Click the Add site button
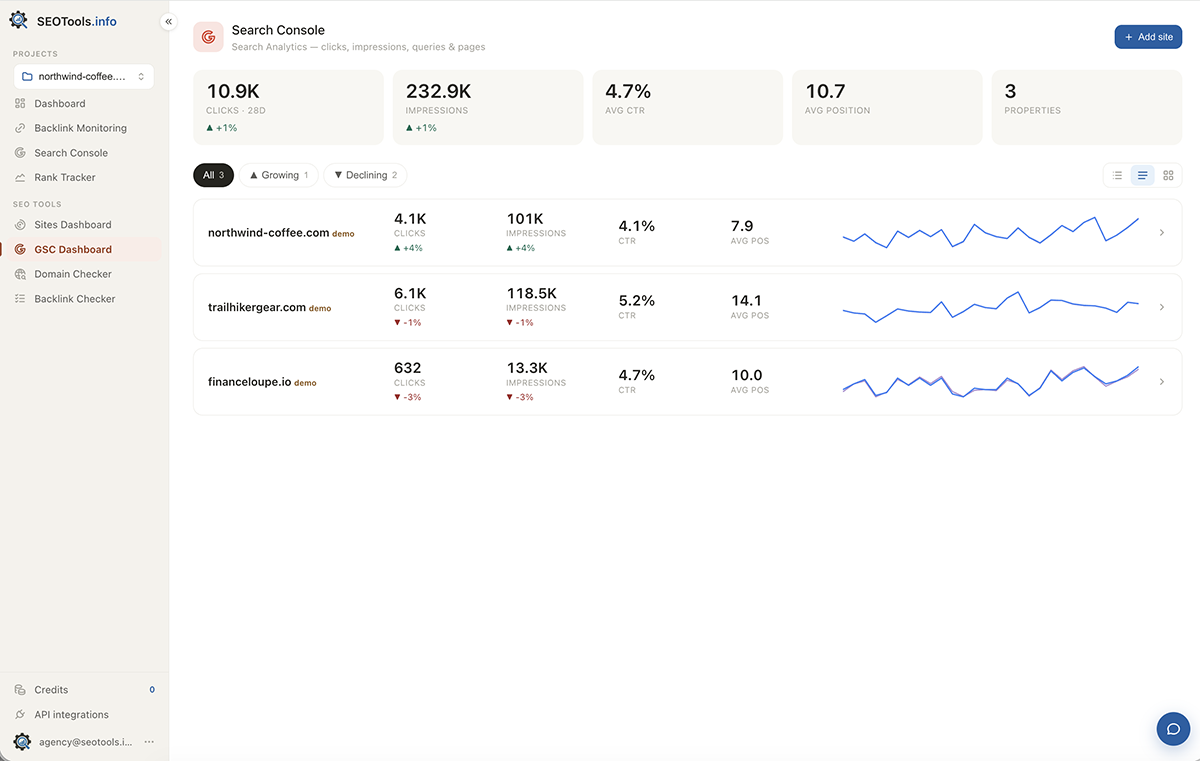The height and width of the screenshot is (761, 1200). pos(1148,37)
